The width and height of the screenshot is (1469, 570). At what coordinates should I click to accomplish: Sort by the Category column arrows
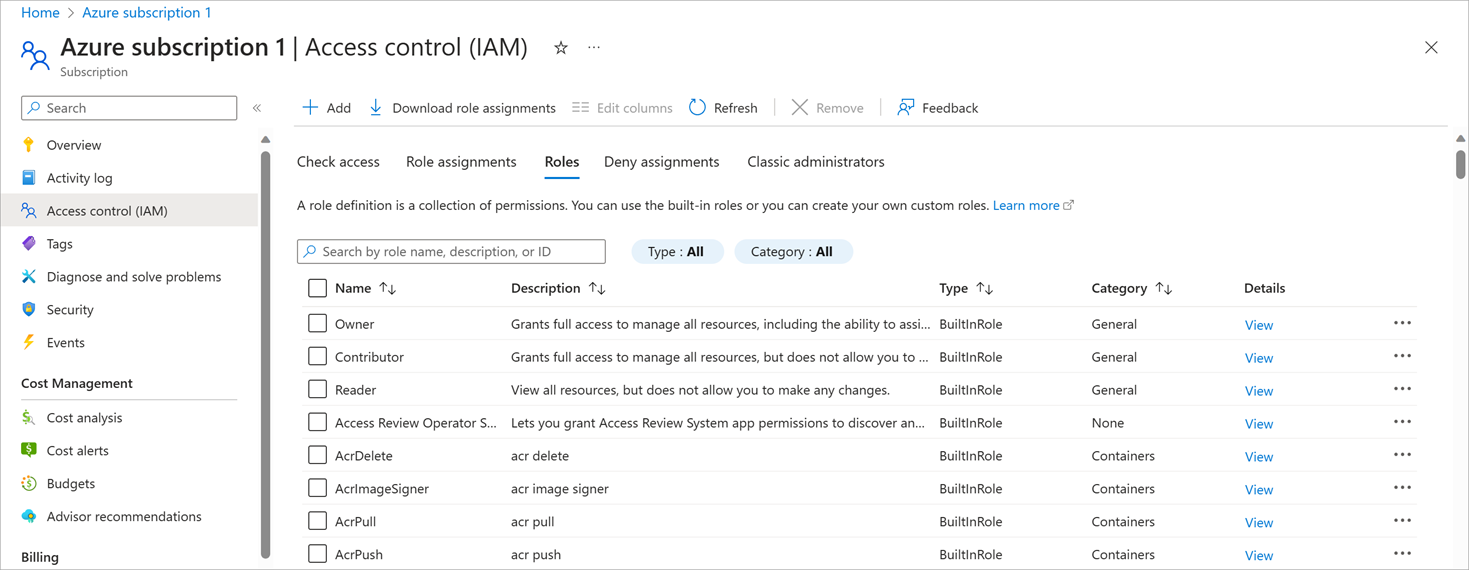coord(1163,289)
